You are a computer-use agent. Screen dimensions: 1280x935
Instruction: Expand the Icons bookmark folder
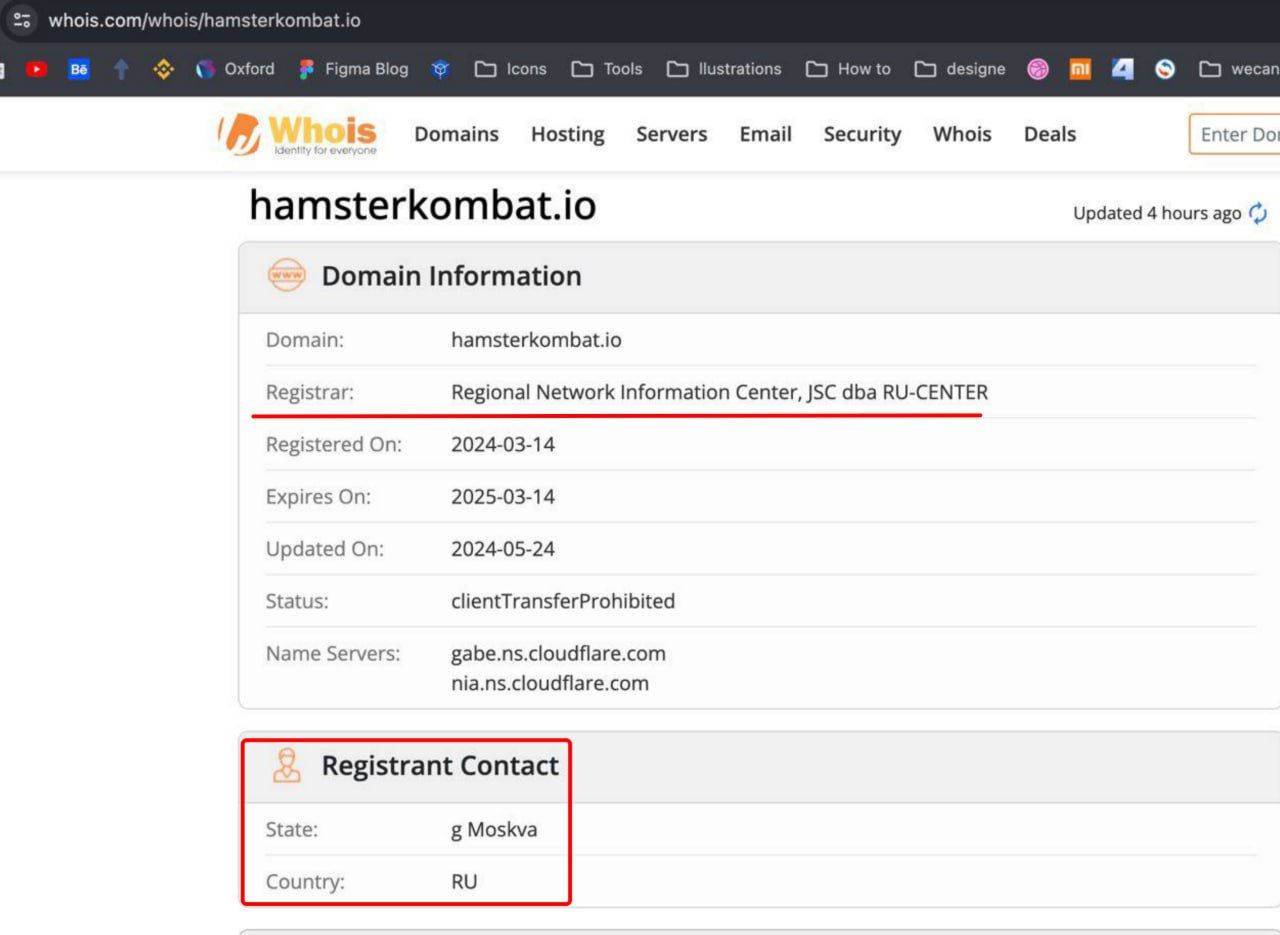pyautogui.click(x=511, y=69)
